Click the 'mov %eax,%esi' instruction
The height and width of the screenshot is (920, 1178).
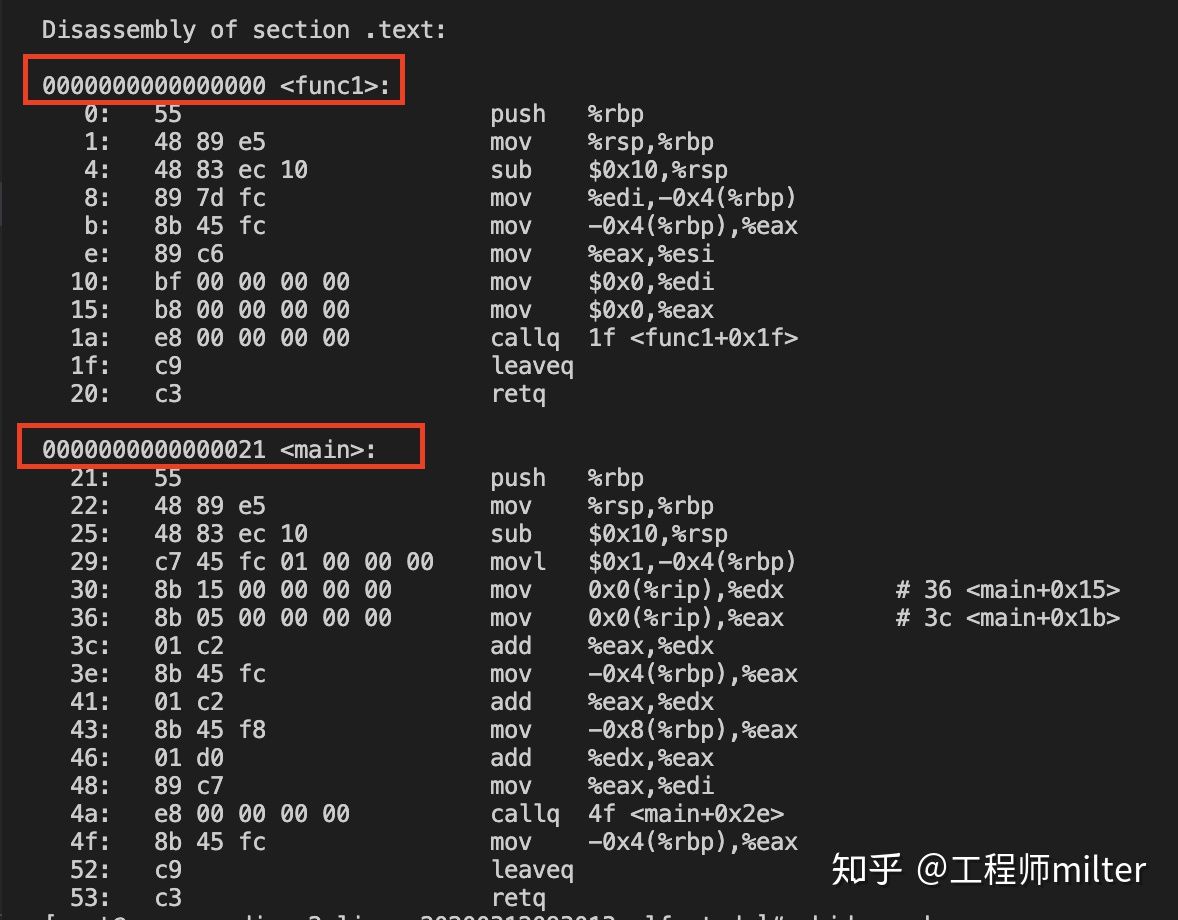[x=602, y=254]
